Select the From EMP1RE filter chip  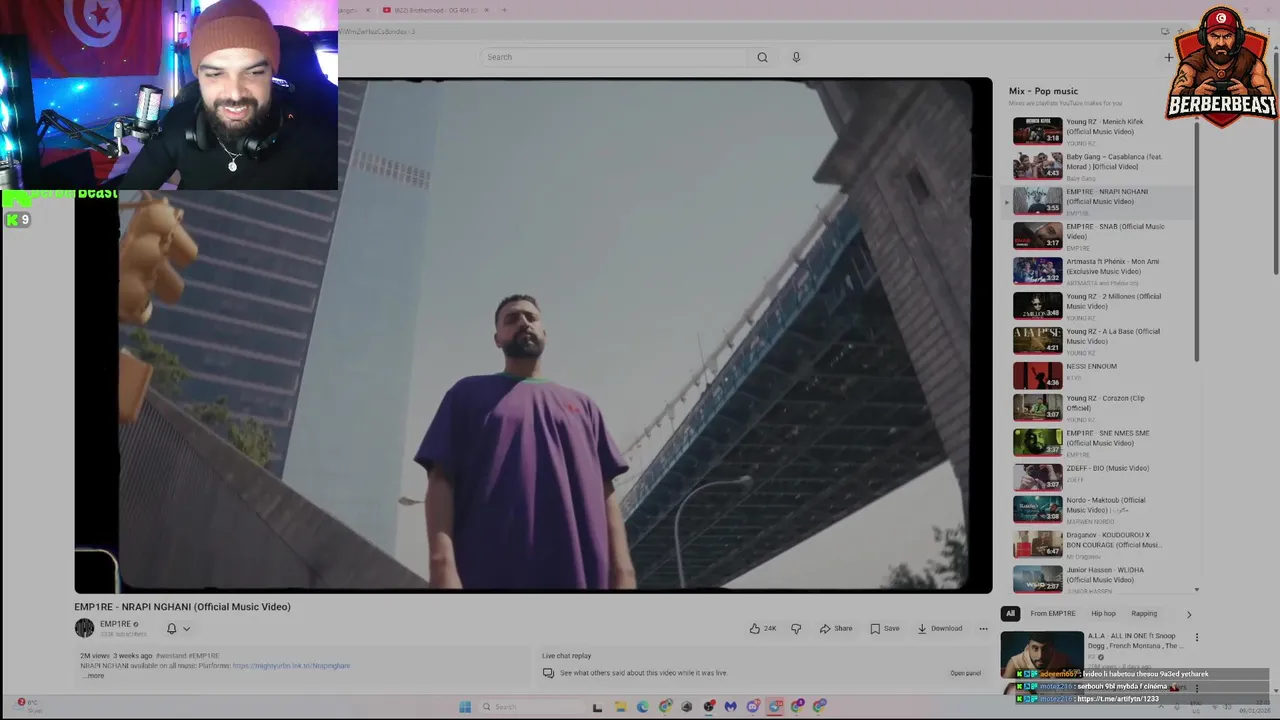pos(1053,613)
